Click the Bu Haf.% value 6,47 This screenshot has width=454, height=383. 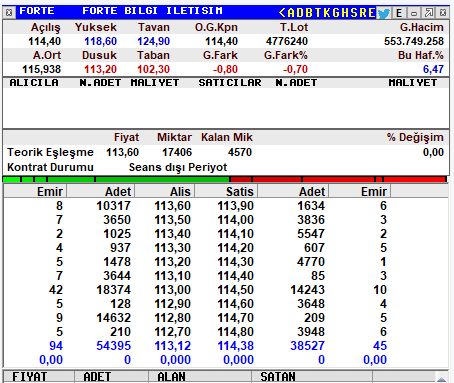click(433, 69)
